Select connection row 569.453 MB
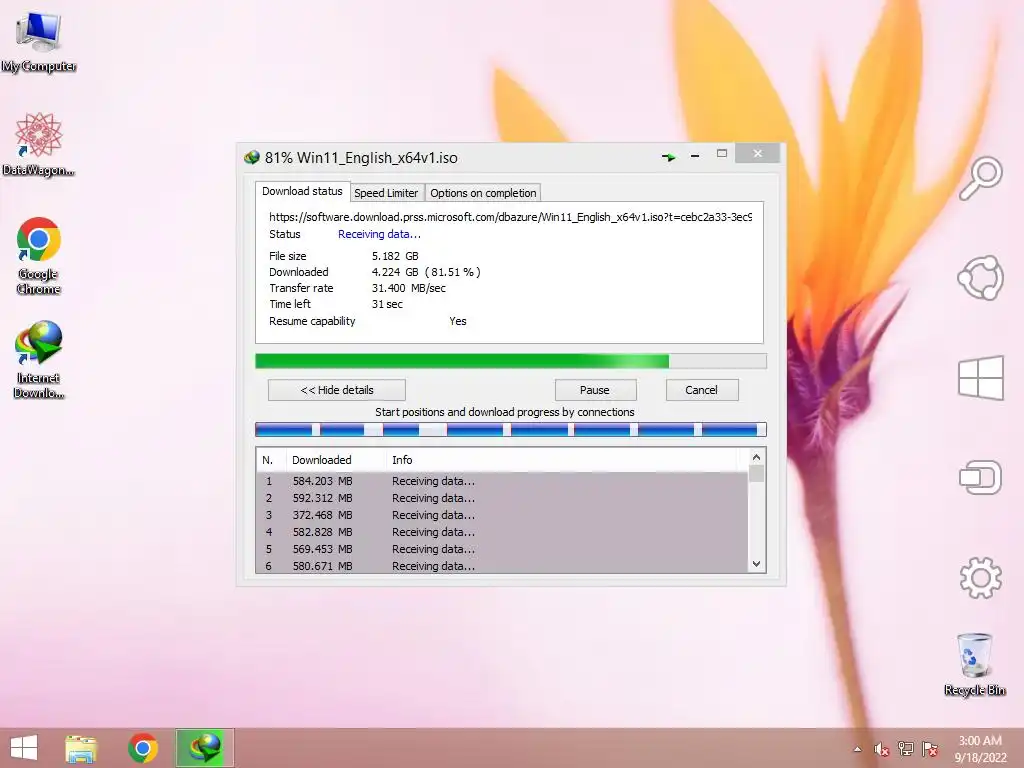 pos(502,549)
